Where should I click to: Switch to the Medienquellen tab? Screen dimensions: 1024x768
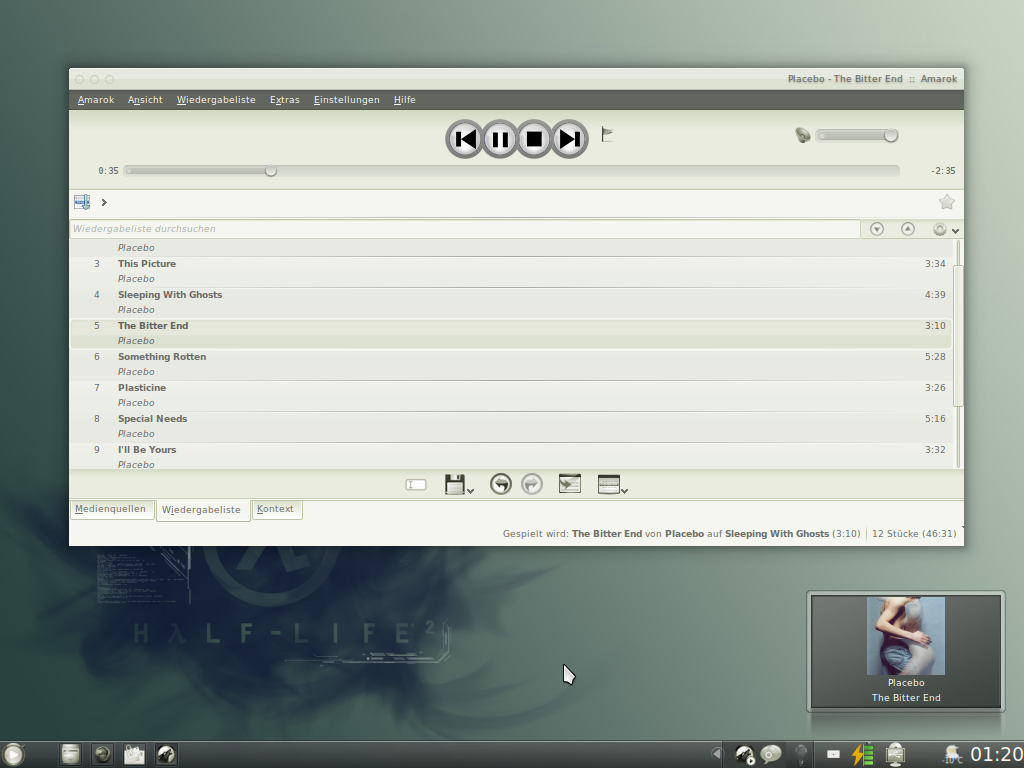(110, 509)
